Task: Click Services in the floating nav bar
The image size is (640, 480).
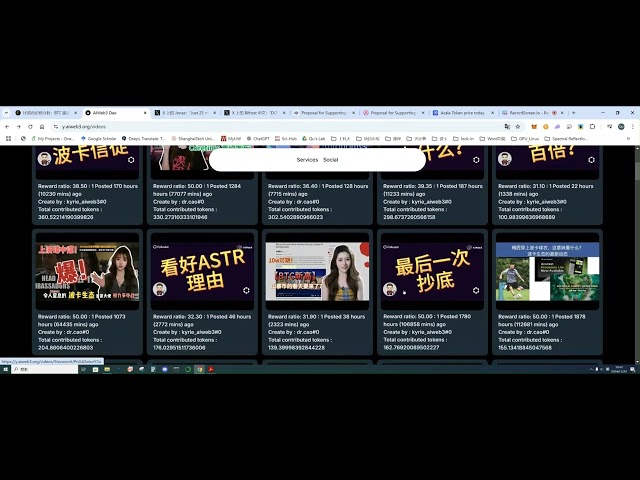Action: click(307, 160)
